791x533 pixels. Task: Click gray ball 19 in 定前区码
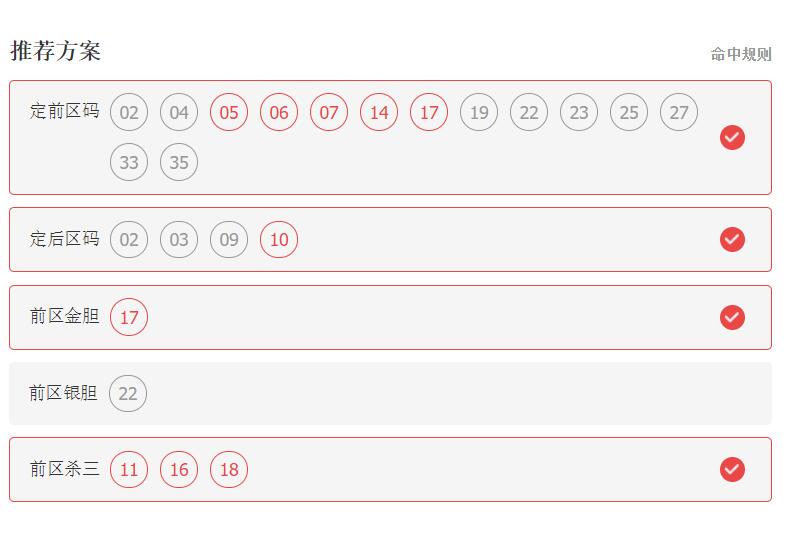[479, 112]
